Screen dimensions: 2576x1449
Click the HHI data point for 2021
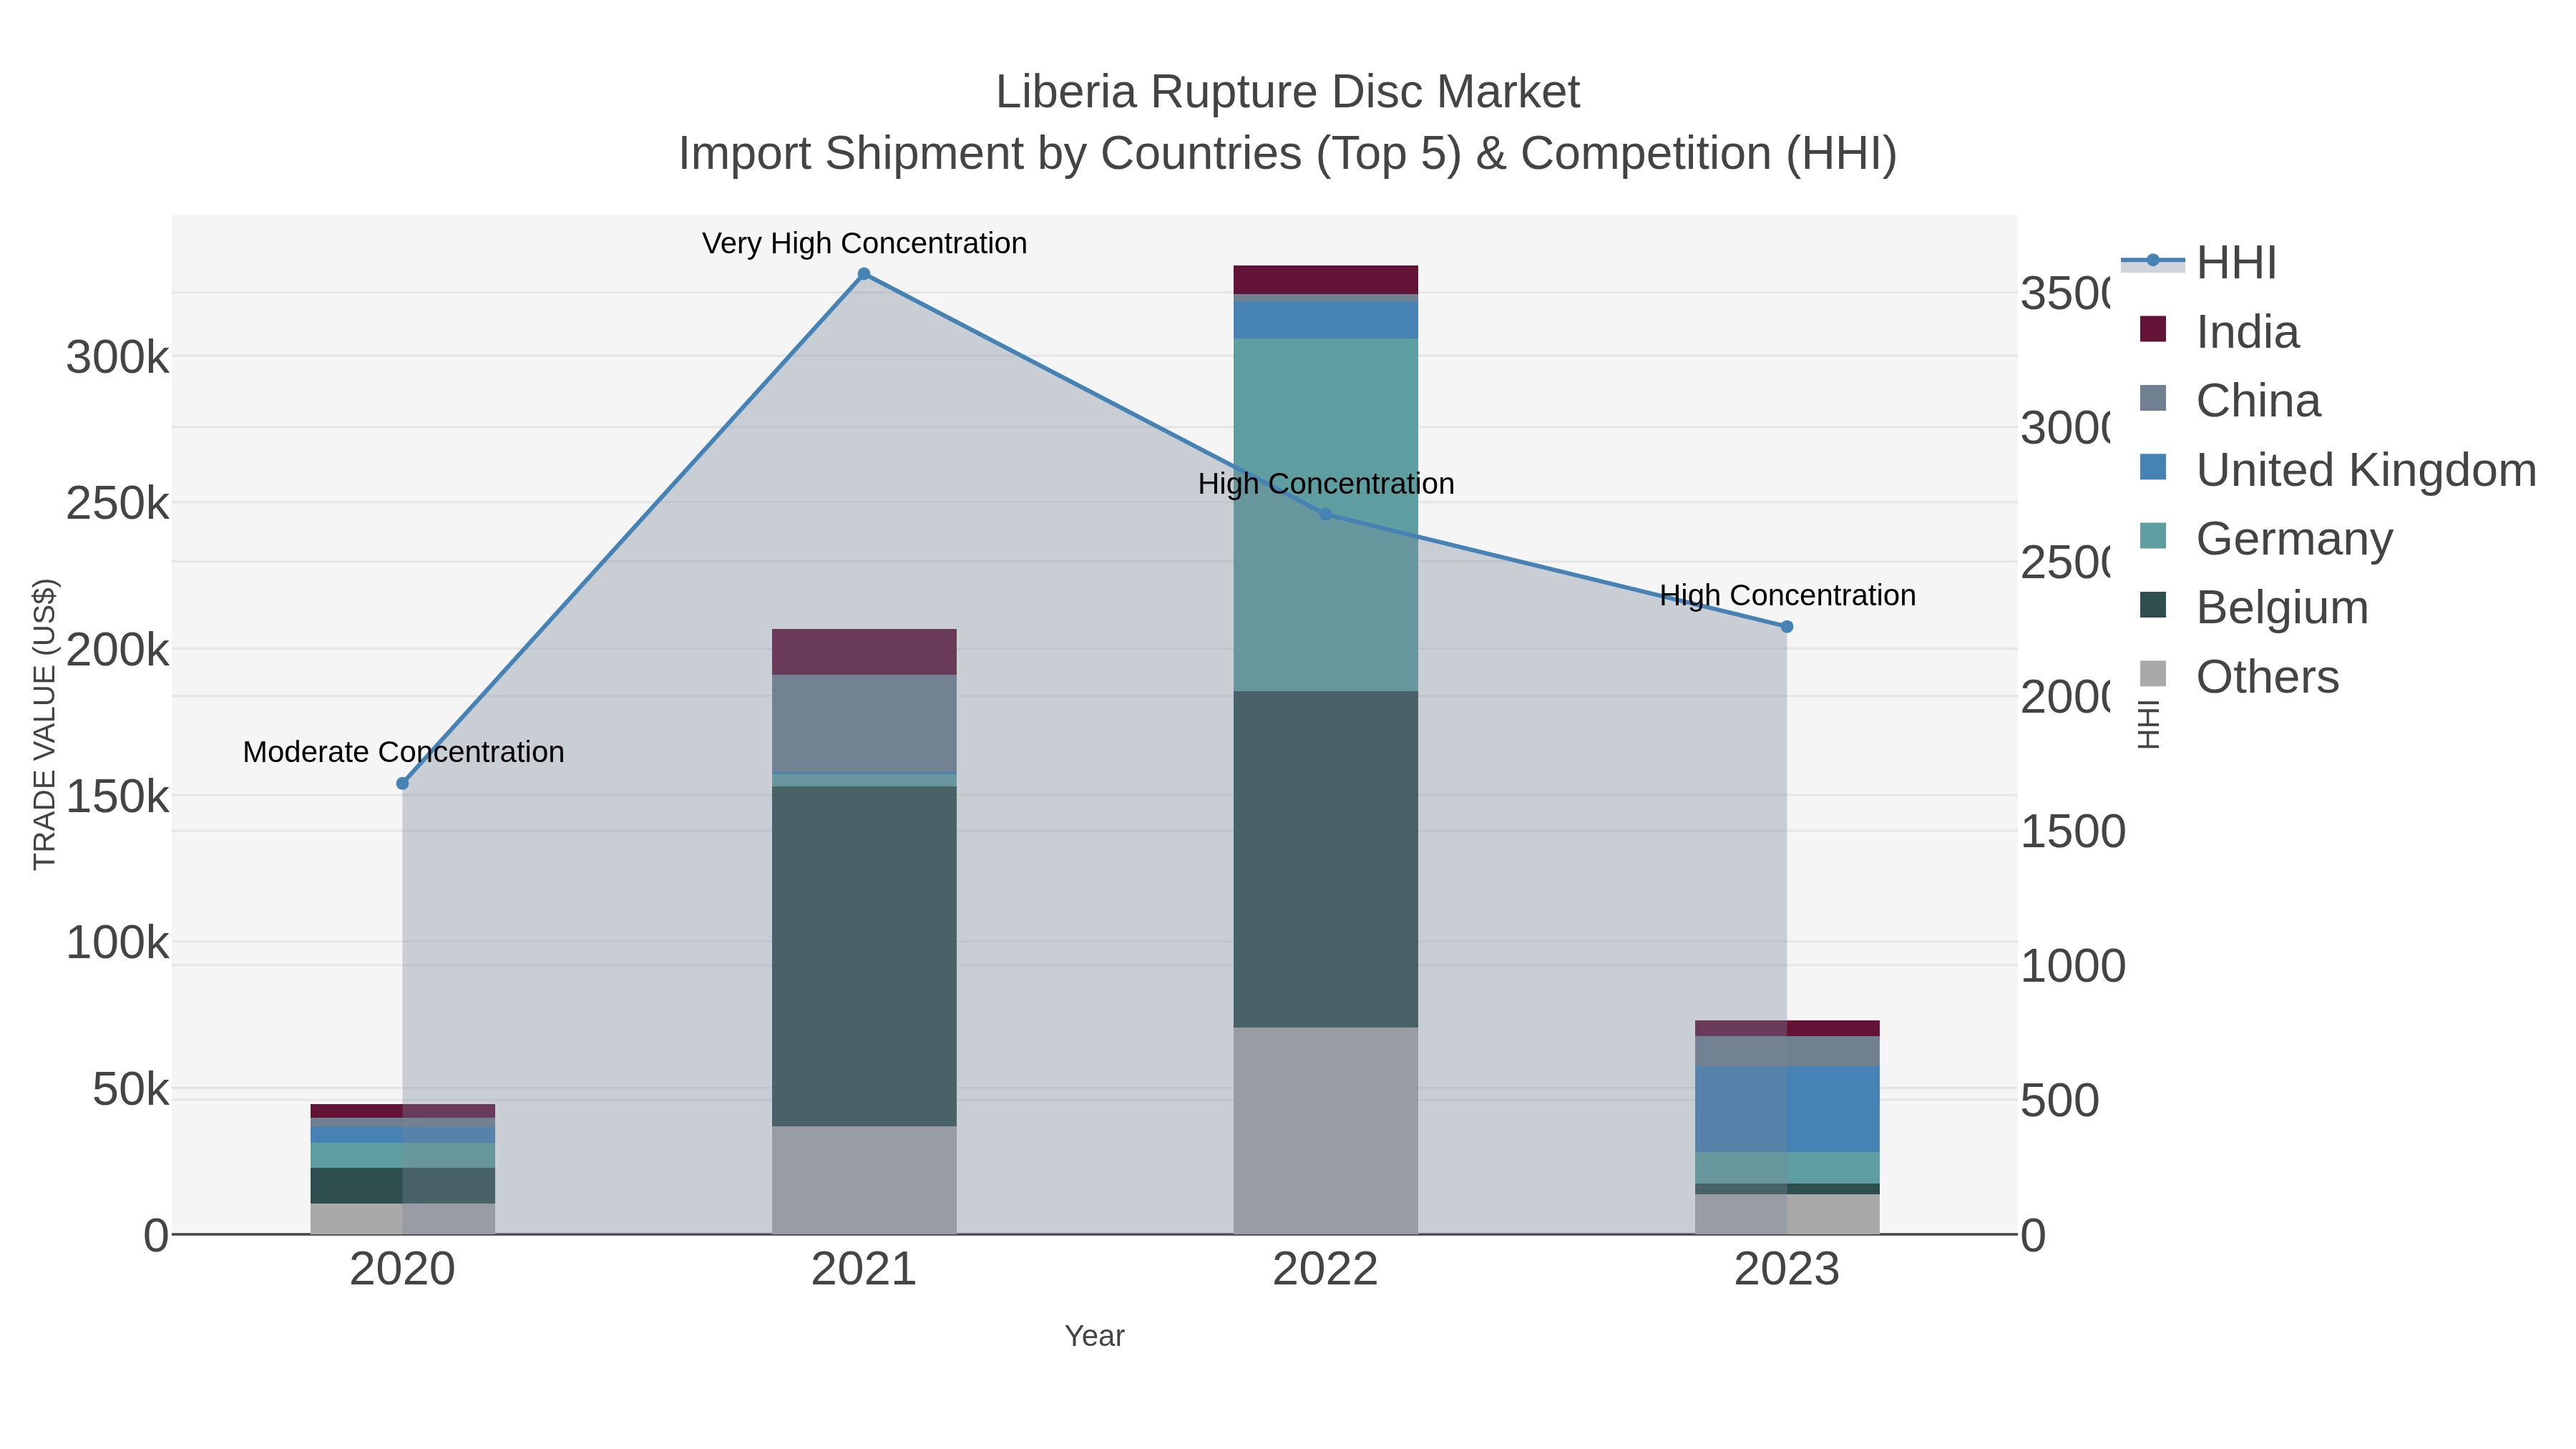[x=864, y=274]
